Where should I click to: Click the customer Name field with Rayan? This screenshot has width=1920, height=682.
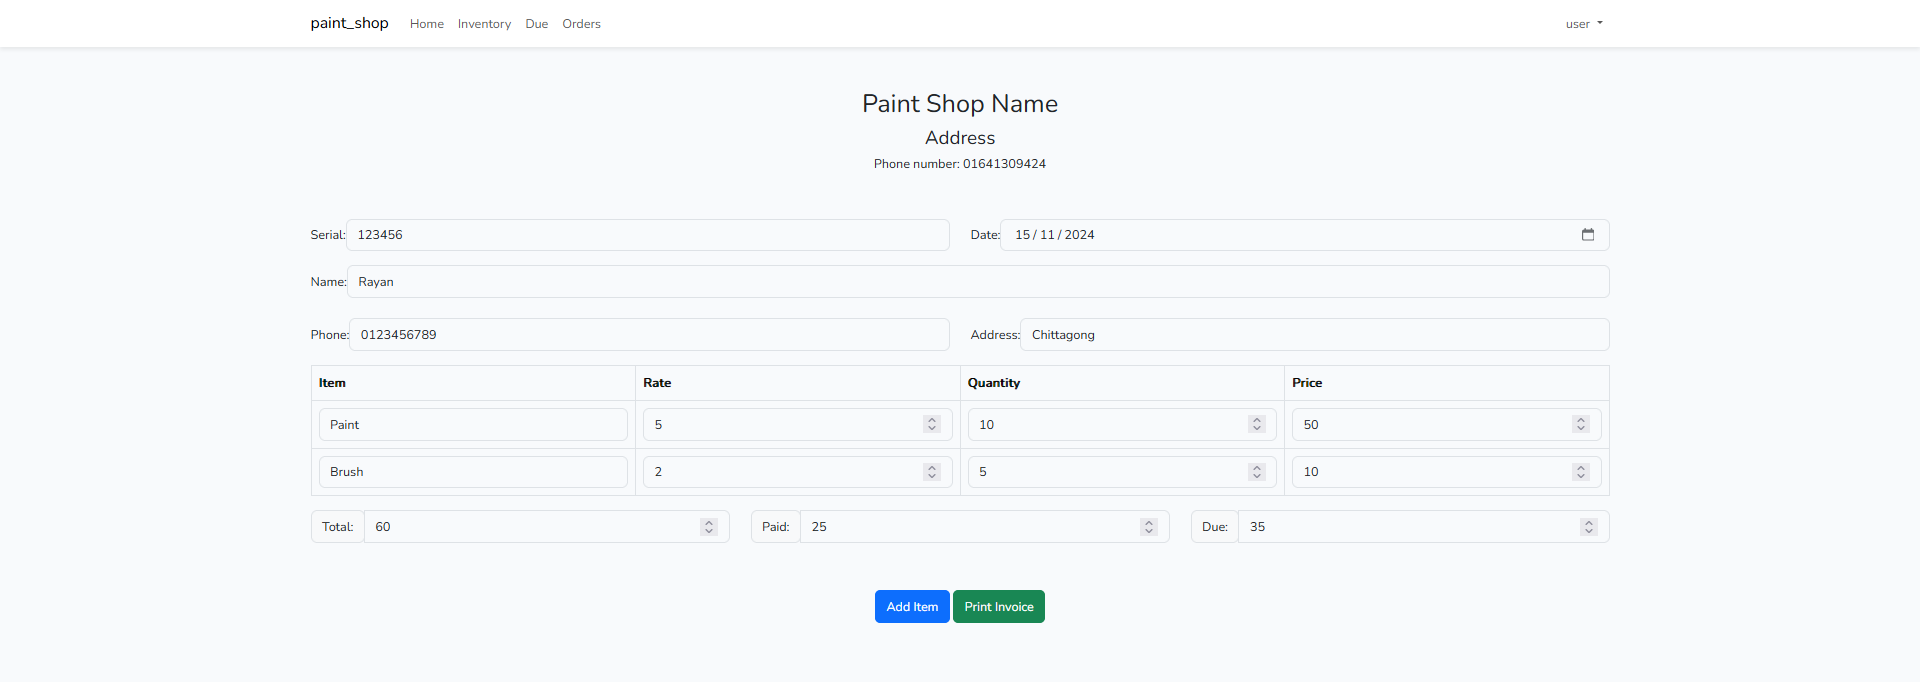click(977, 282)
